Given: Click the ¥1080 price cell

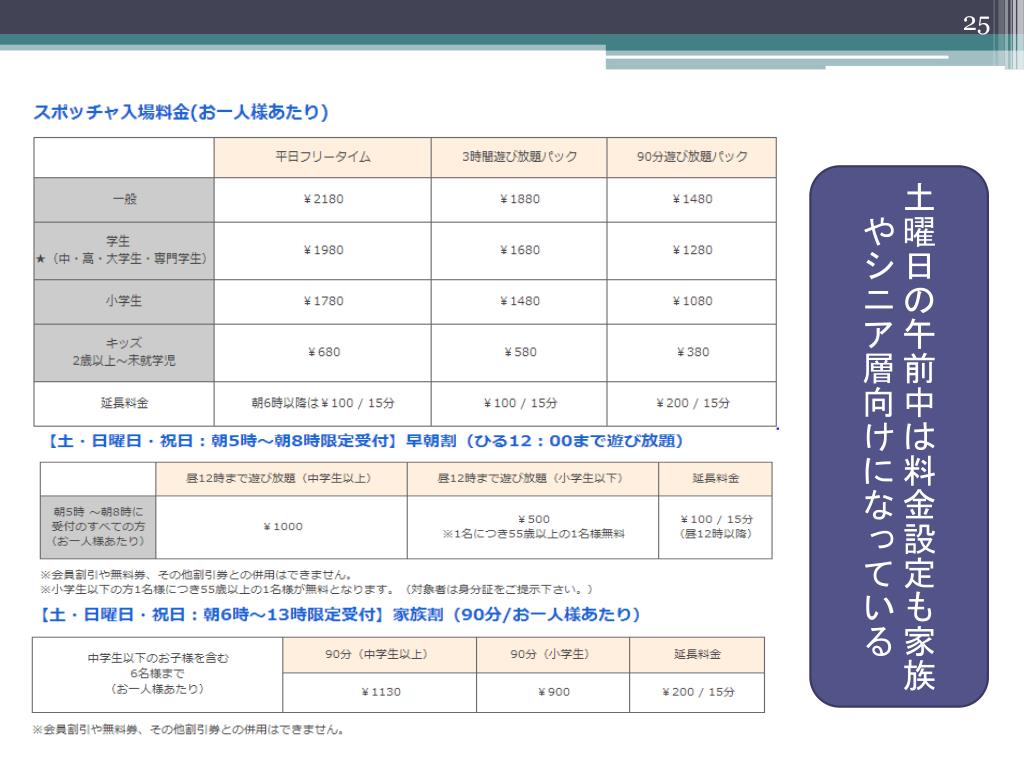Looking at the screenshot, I should click(692, 302).
